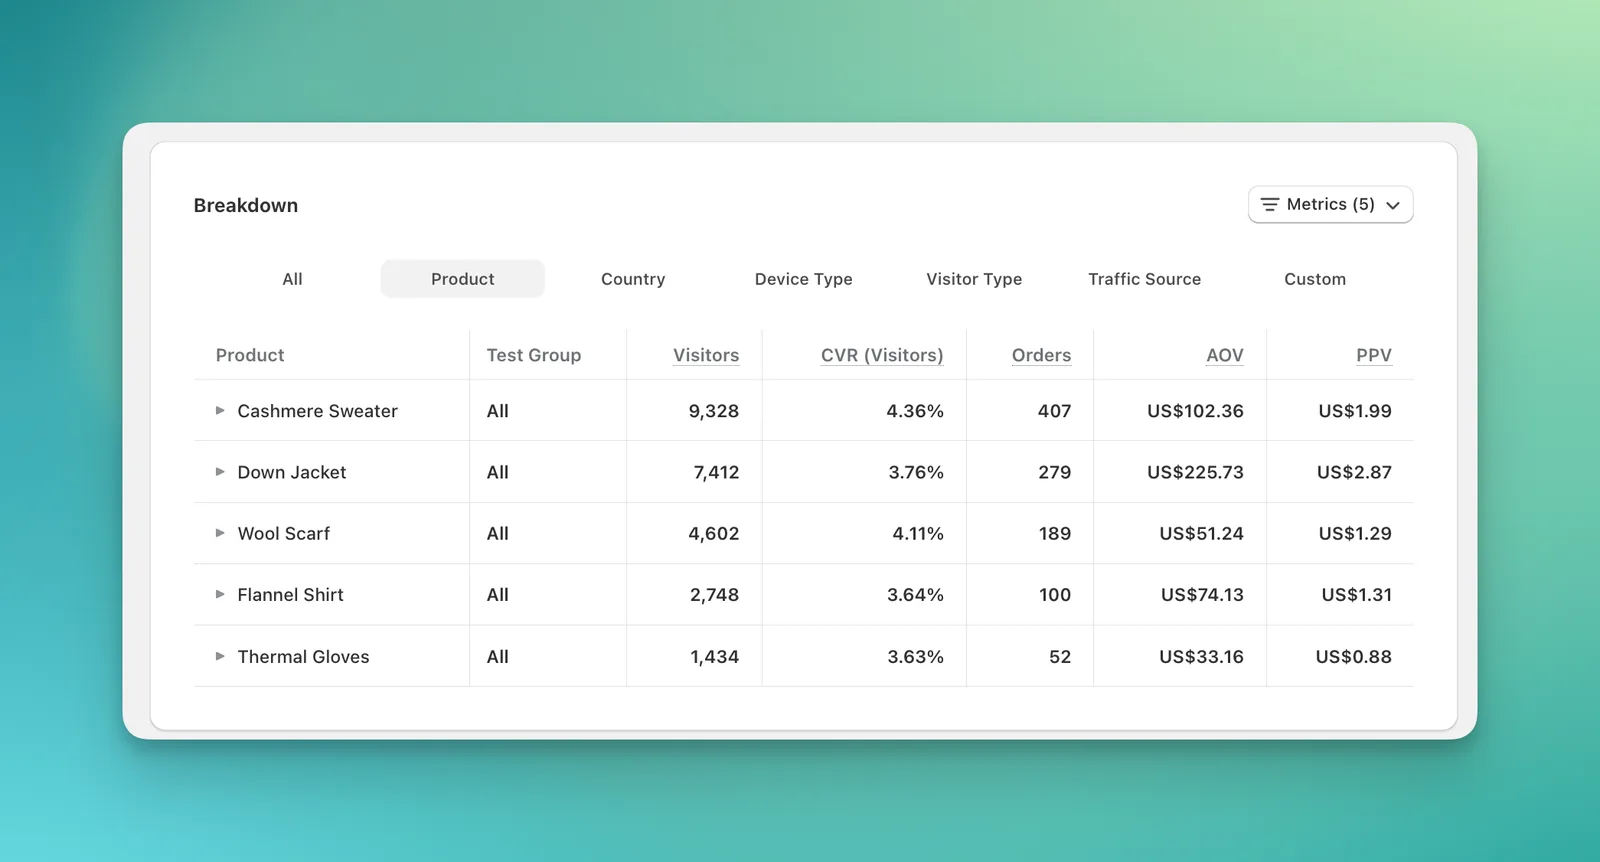Click the US$225.73 AOV value
The width and height of the screenshot is (1600, 862).
coord(1195,472)
